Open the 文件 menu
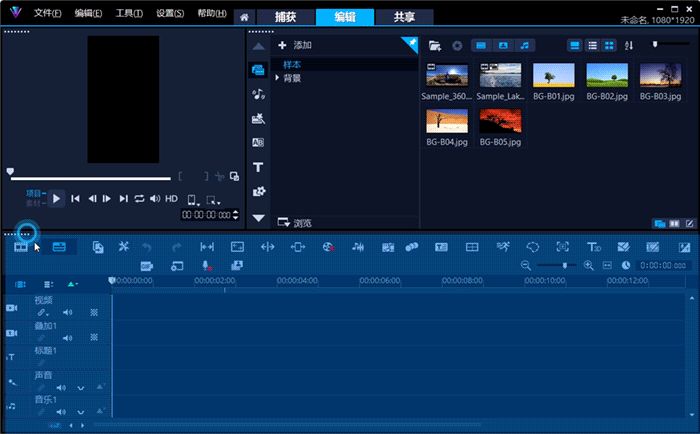The width and height of the screenshot is (700, 434). click(47, 13)
